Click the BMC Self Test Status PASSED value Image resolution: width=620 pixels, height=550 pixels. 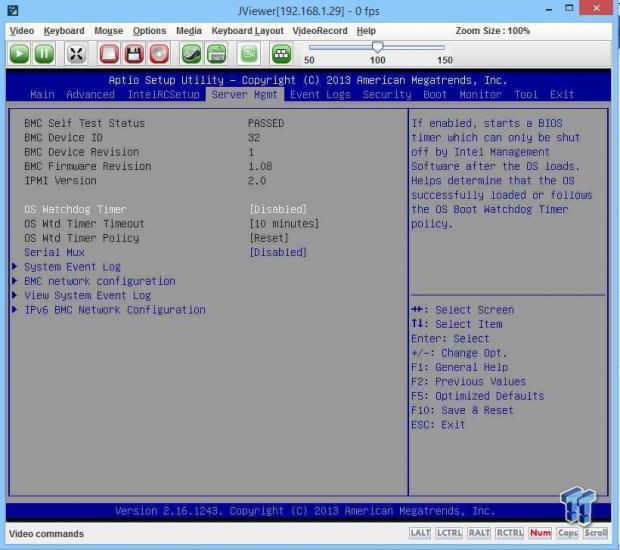tap(266, 123)
